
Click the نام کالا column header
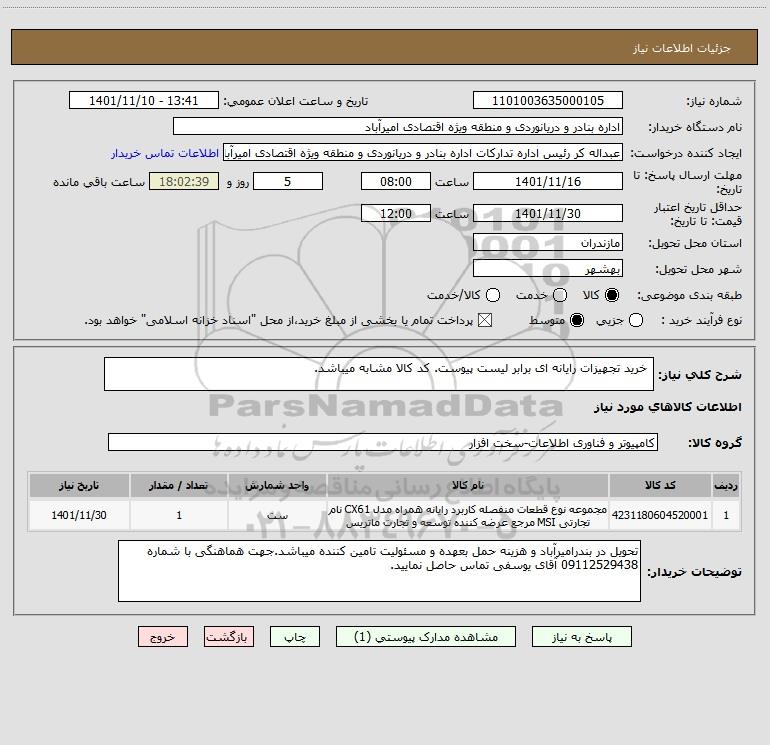(x=468, y=485)
